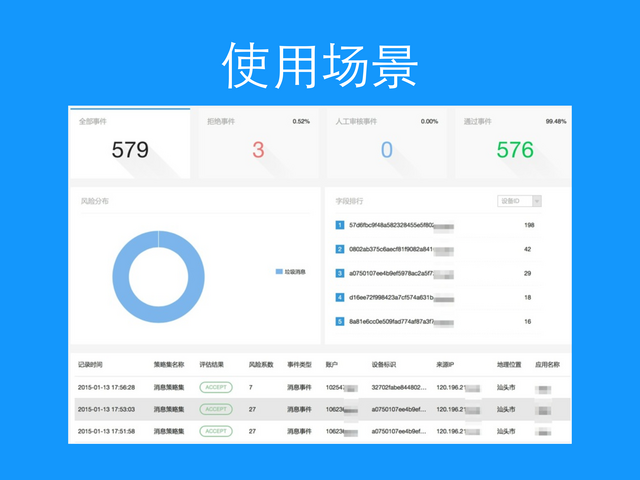This screenshot has width=640, height=480.
Task: Select device ID starting with 8a81e6cc0e509
Action: point(391,321)
